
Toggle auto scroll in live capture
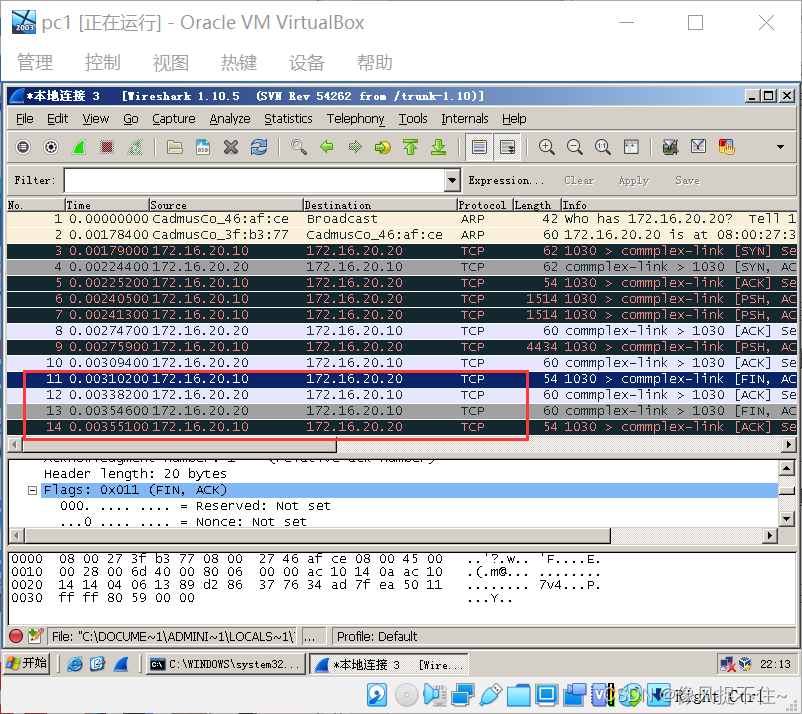[x=507, y=147]
